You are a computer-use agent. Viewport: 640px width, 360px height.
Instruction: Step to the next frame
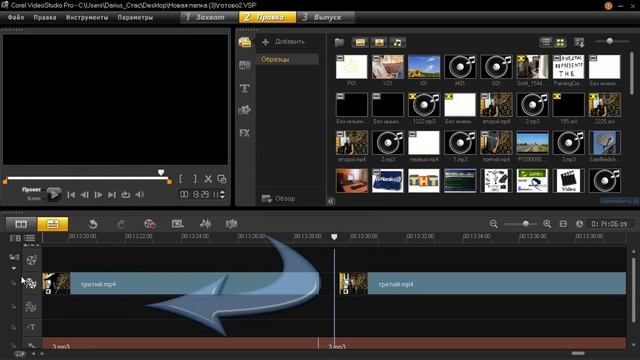[x=98, y=195]
